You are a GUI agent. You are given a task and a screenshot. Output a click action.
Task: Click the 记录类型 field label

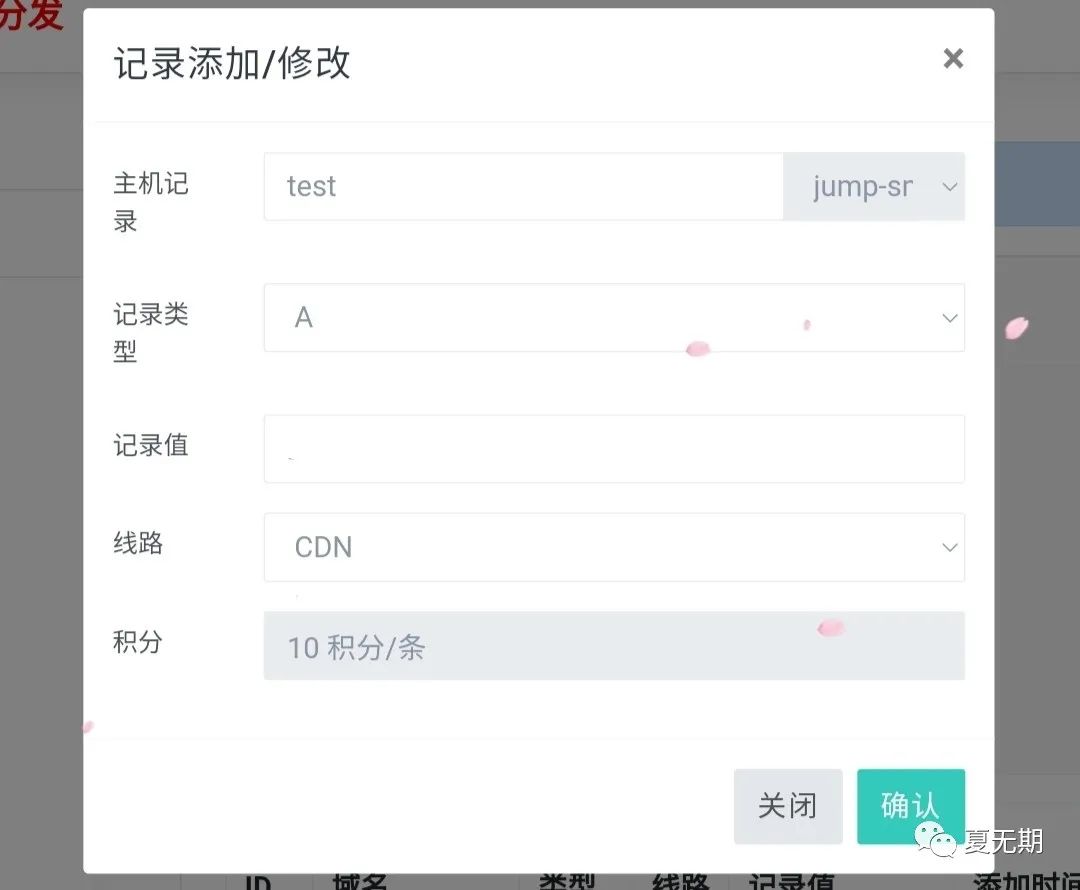(x=151, y=333)
